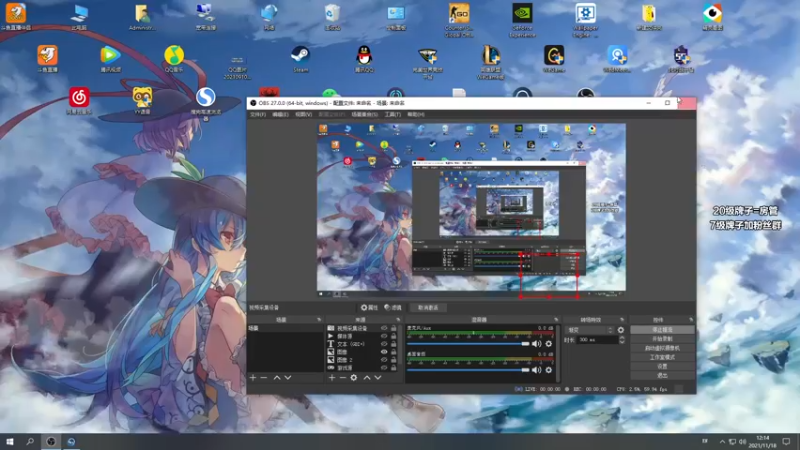Select the Counter-Strike Global Offensive desktop icon
800x450 pixels.
click(459, 19)
